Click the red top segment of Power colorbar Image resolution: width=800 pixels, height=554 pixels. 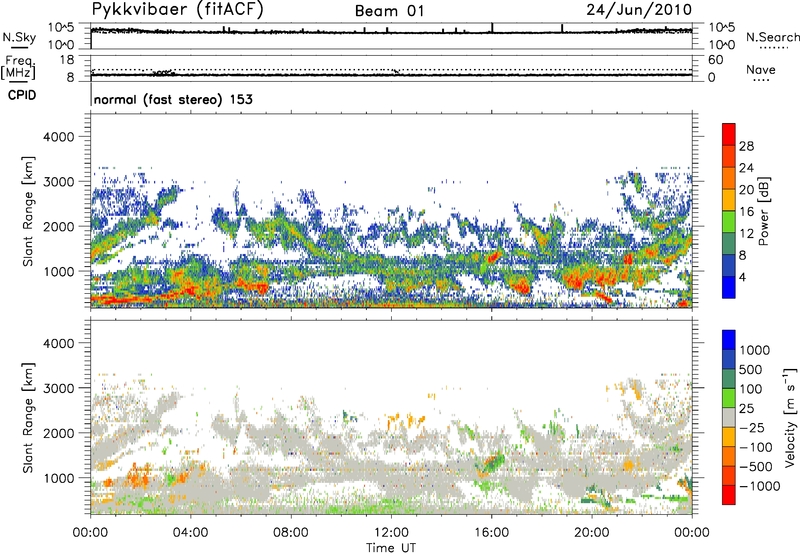tap(729, 135)
